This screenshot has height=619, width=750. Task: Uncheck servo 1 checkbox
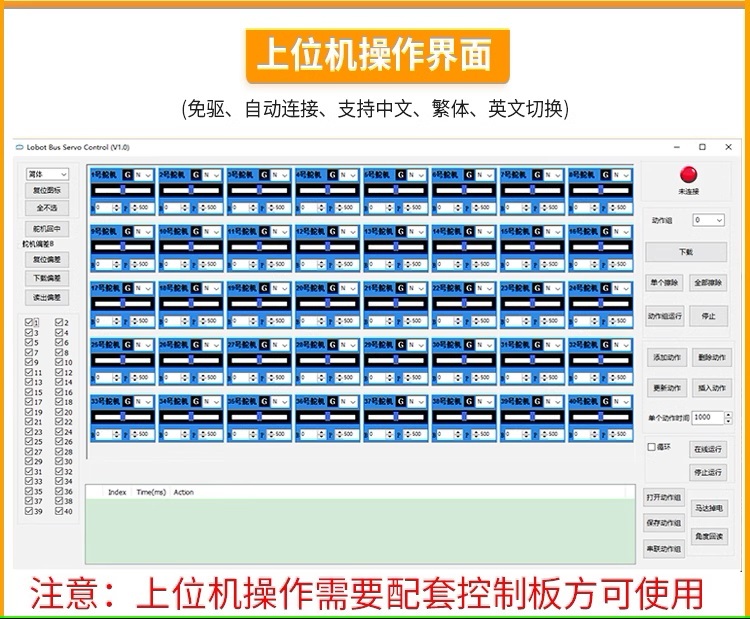[29, 322]
